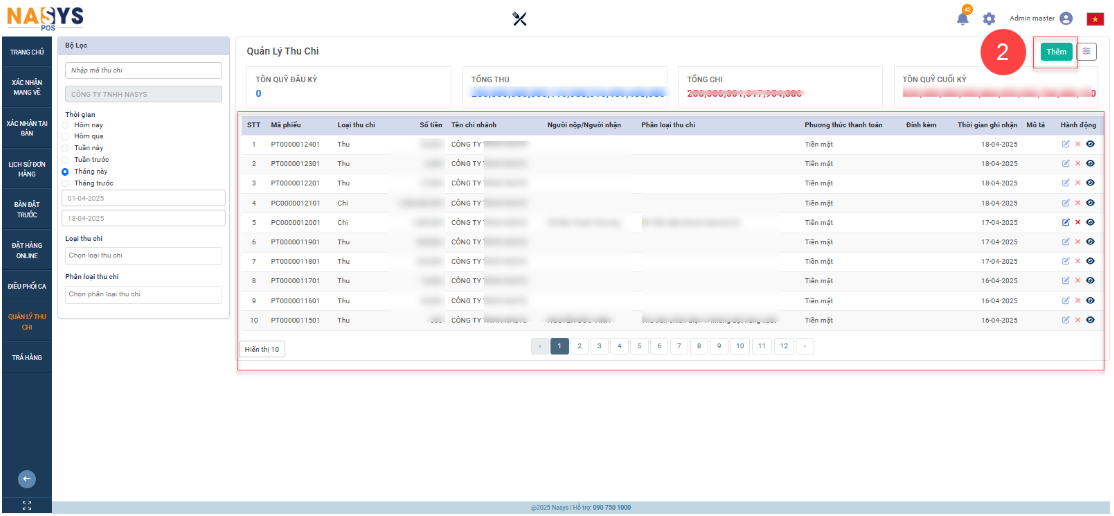Click the green Thêm button

pos(1056,52)
